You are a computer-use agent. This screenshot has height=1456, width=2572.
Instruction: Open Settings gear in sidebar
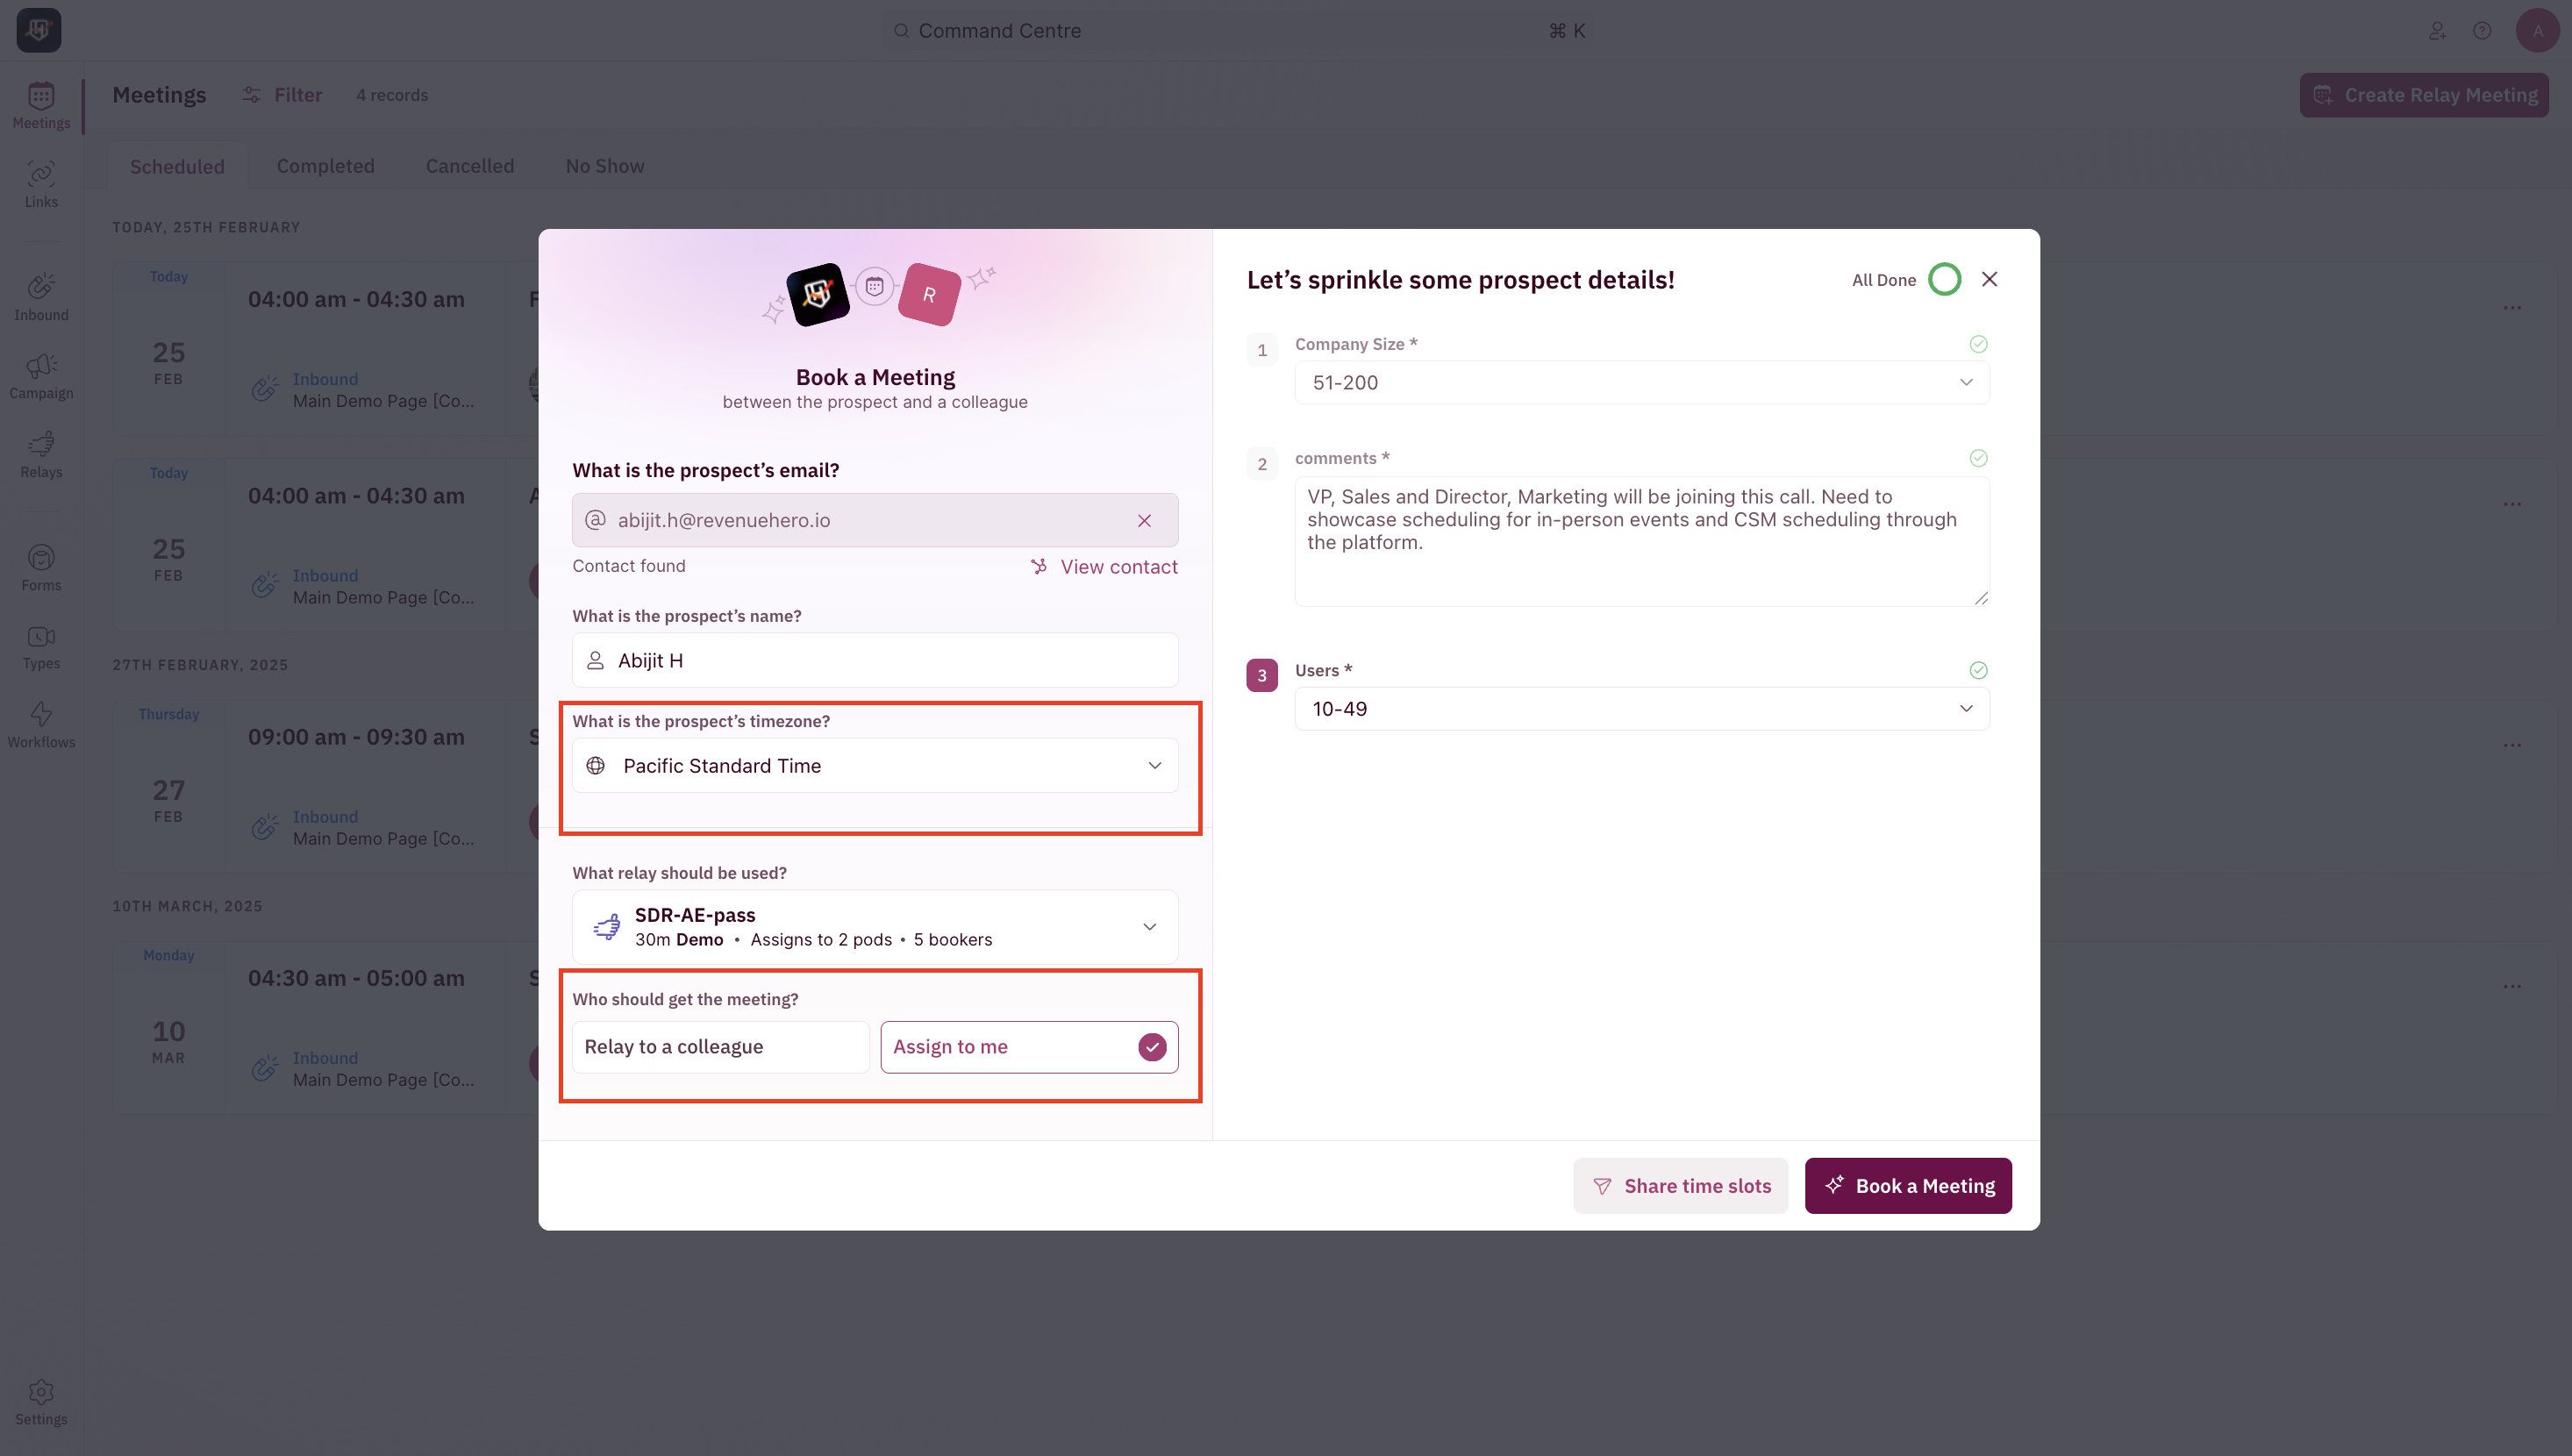pos(41,1402)
